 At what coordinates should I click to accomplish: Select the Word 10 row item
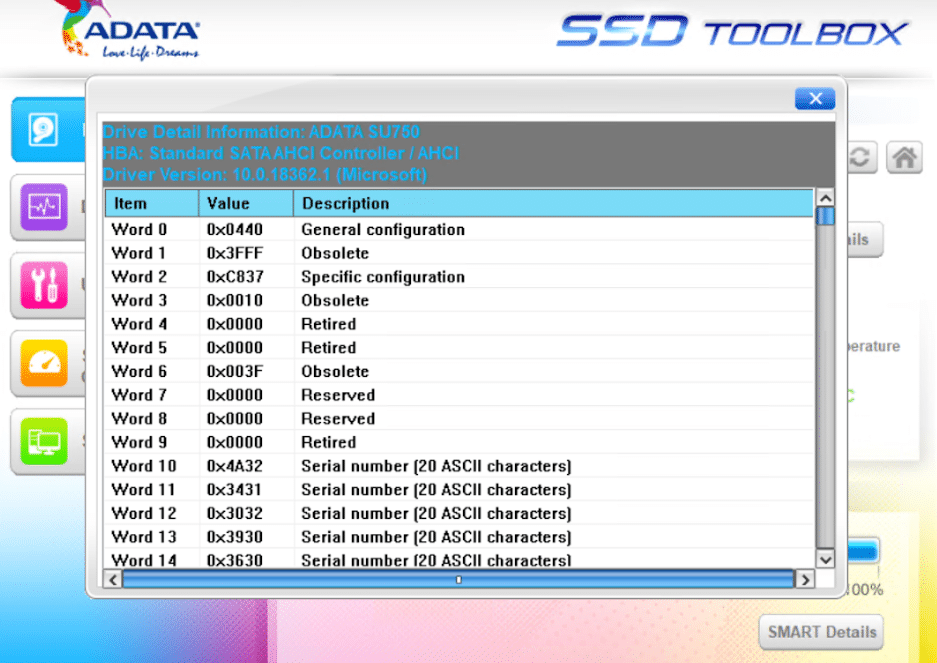click(x=144, y=466)
